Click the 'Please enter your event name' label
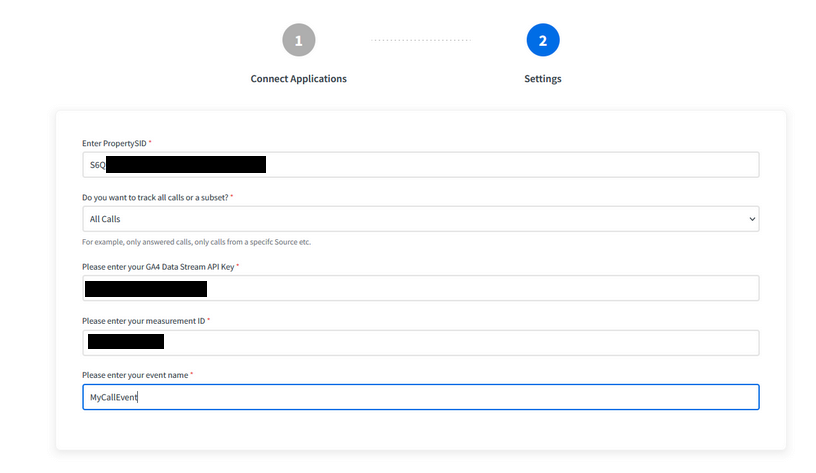This screenshot has width=816, height=473. pyautogui.click(x=135, y=375)
